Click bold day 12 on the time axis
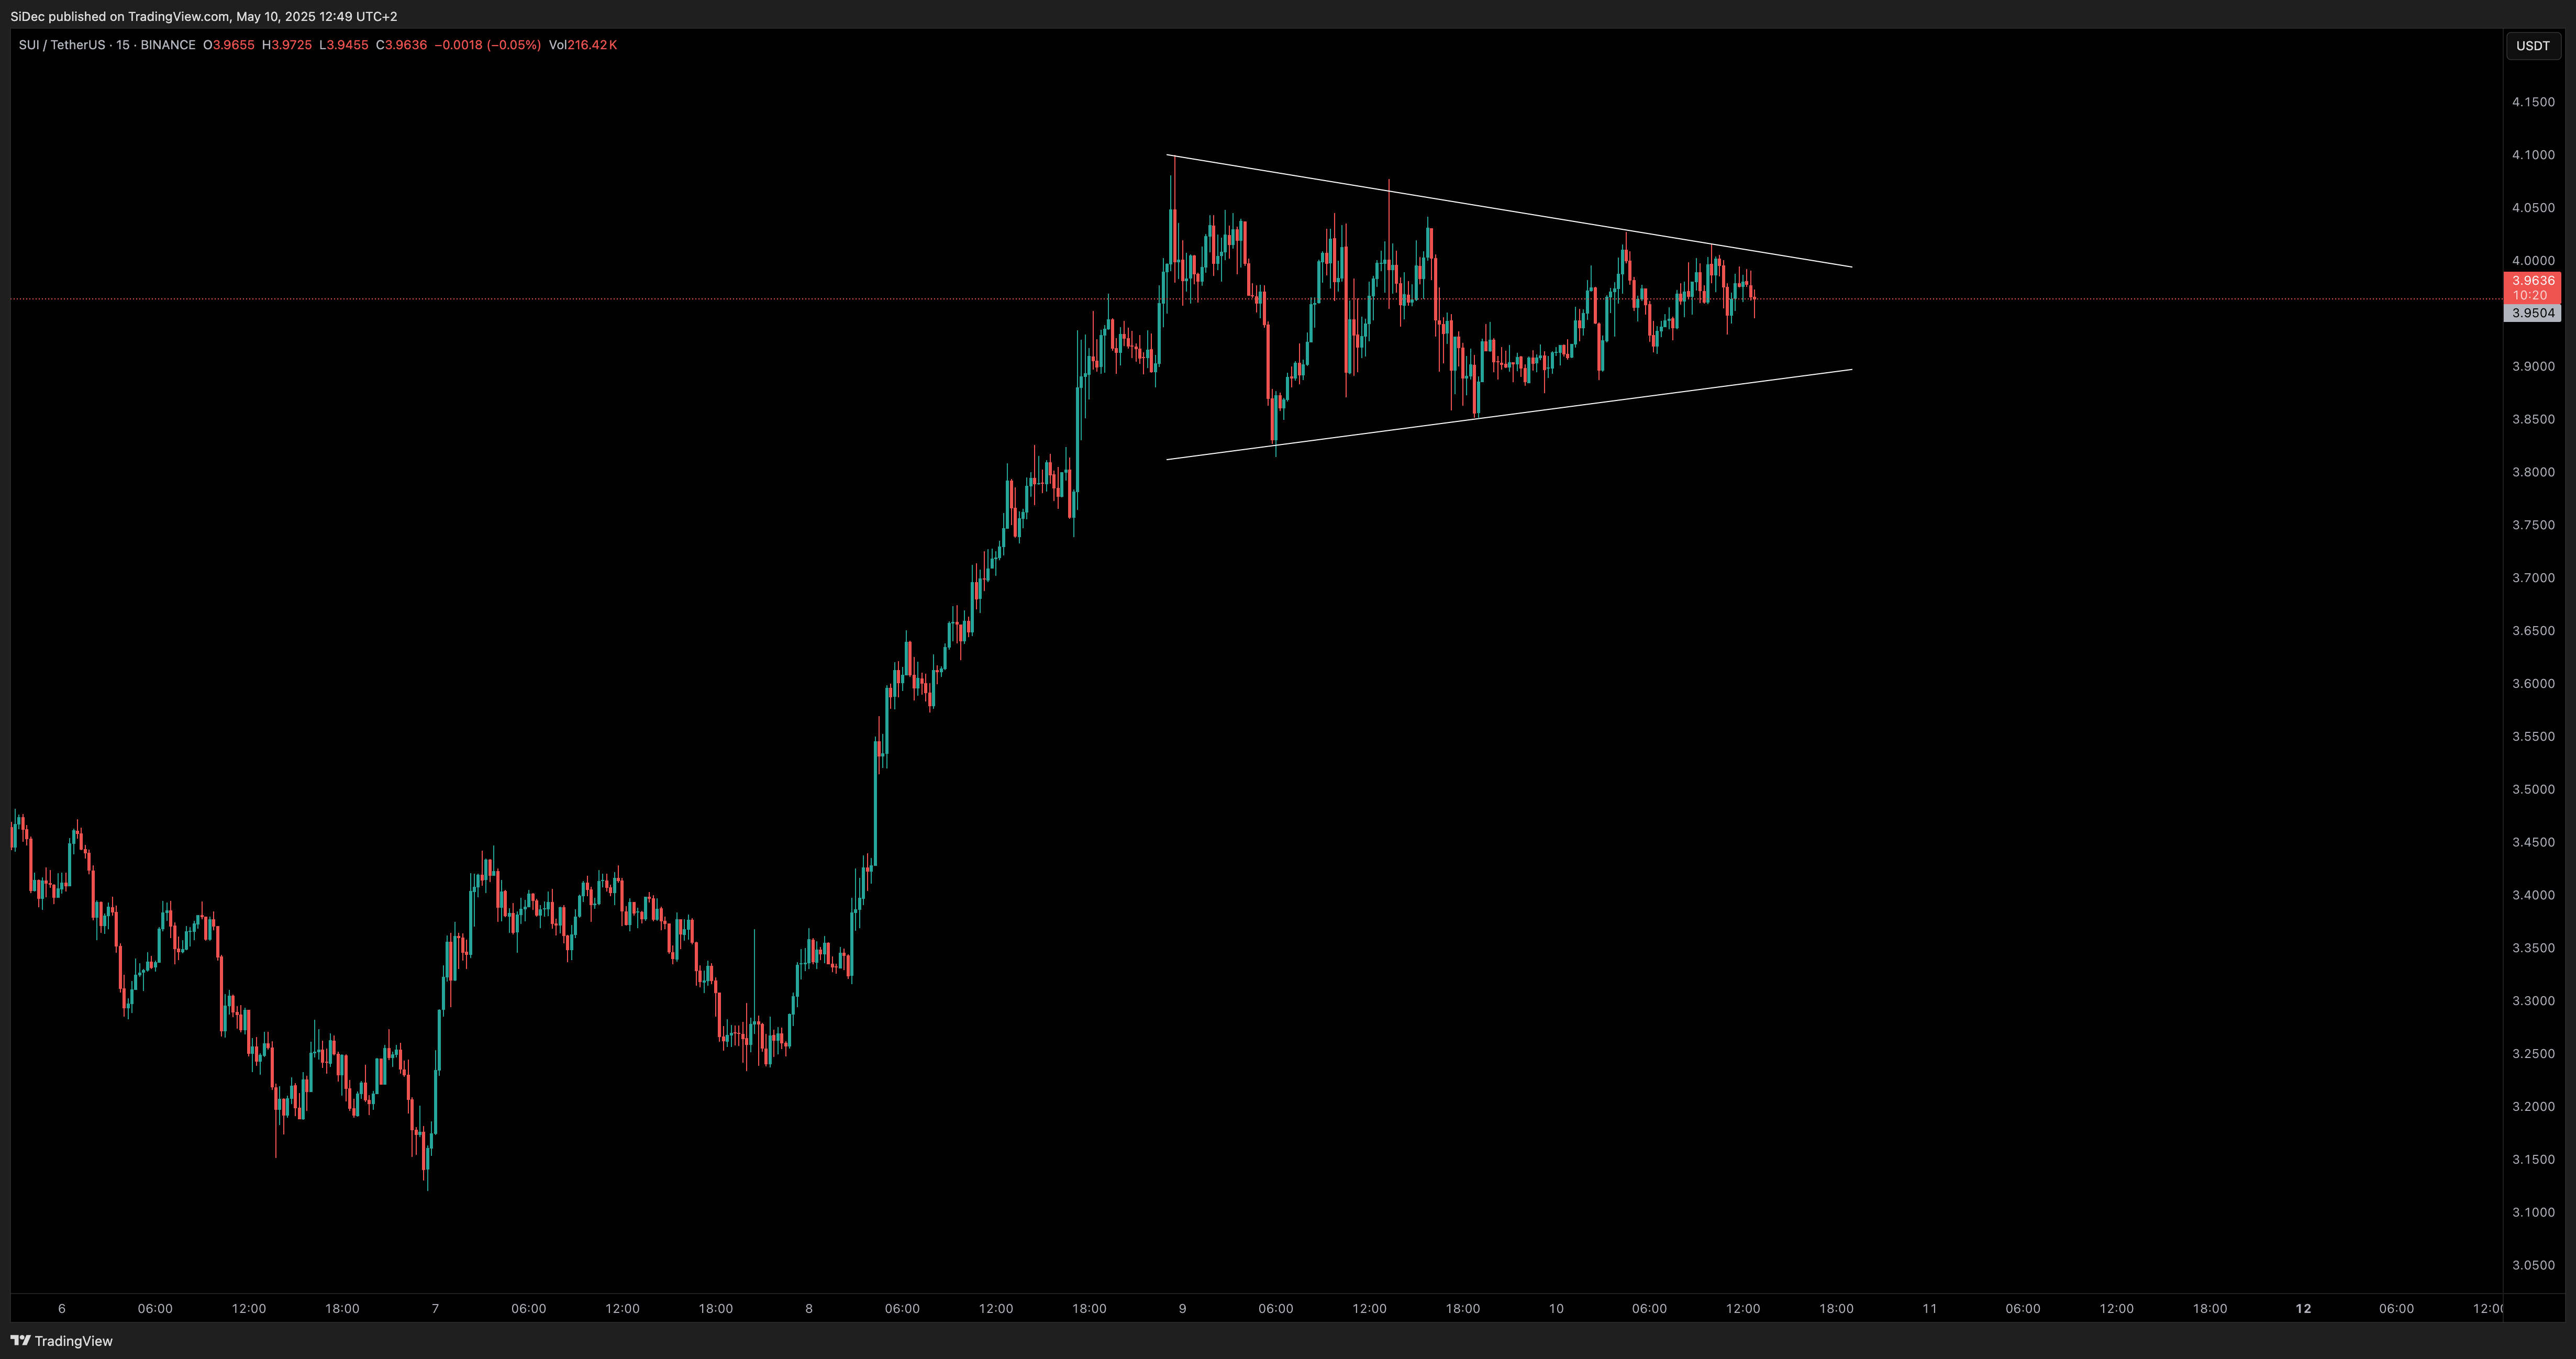The width and height of the screenshot is (2576, 1359). click(2303, 1309)
